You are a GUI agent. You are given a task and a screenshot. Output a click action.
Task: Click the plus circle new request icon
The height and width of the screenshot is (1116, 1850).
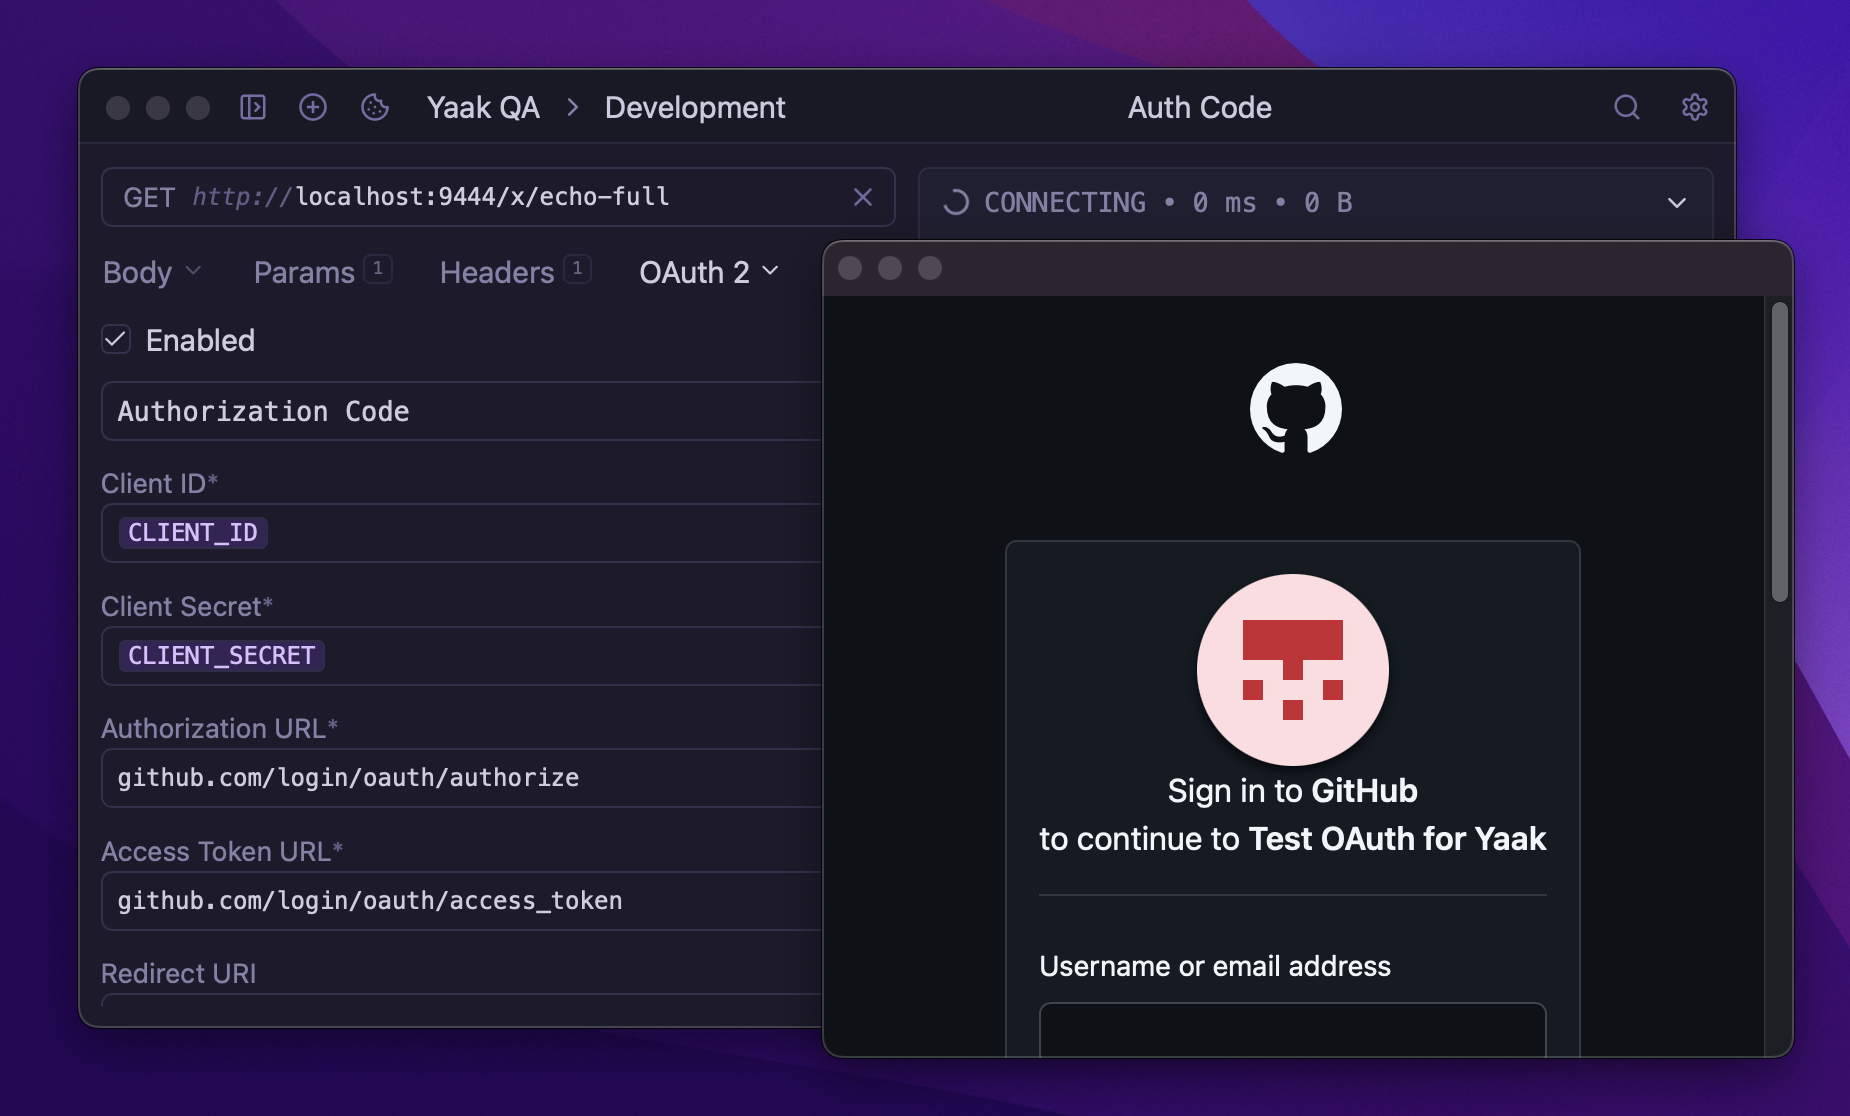coord(313,107)
